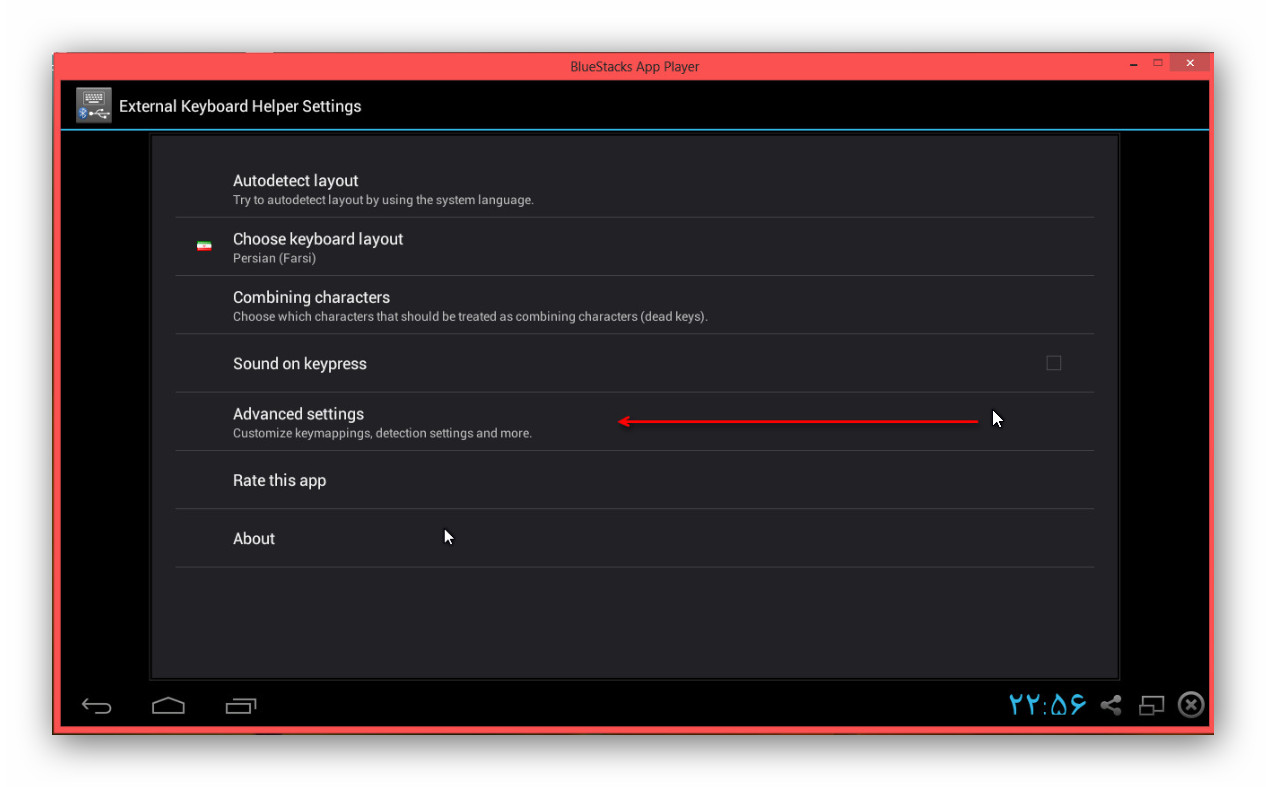This screenshot has width=1266, height=787.
Task: Open the About entry
Action: tap(254, 538)
